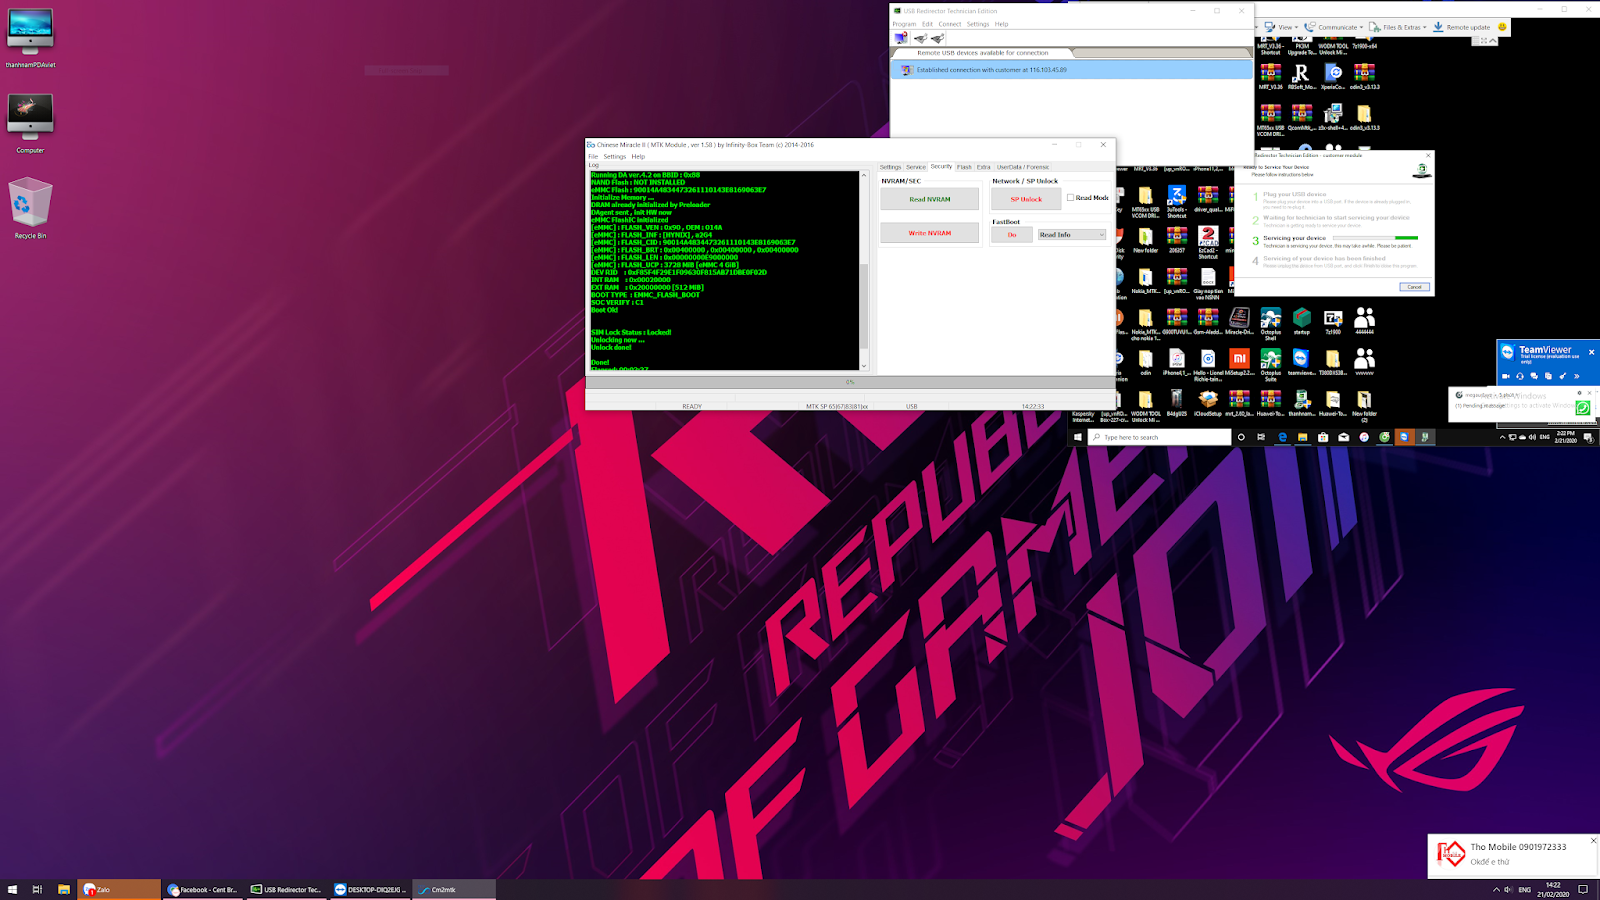Open the Octoplus Shell icon on remote desktop
This screenshot has height=900, width=1600.
pyautogui.click(x=1270, y=324)
